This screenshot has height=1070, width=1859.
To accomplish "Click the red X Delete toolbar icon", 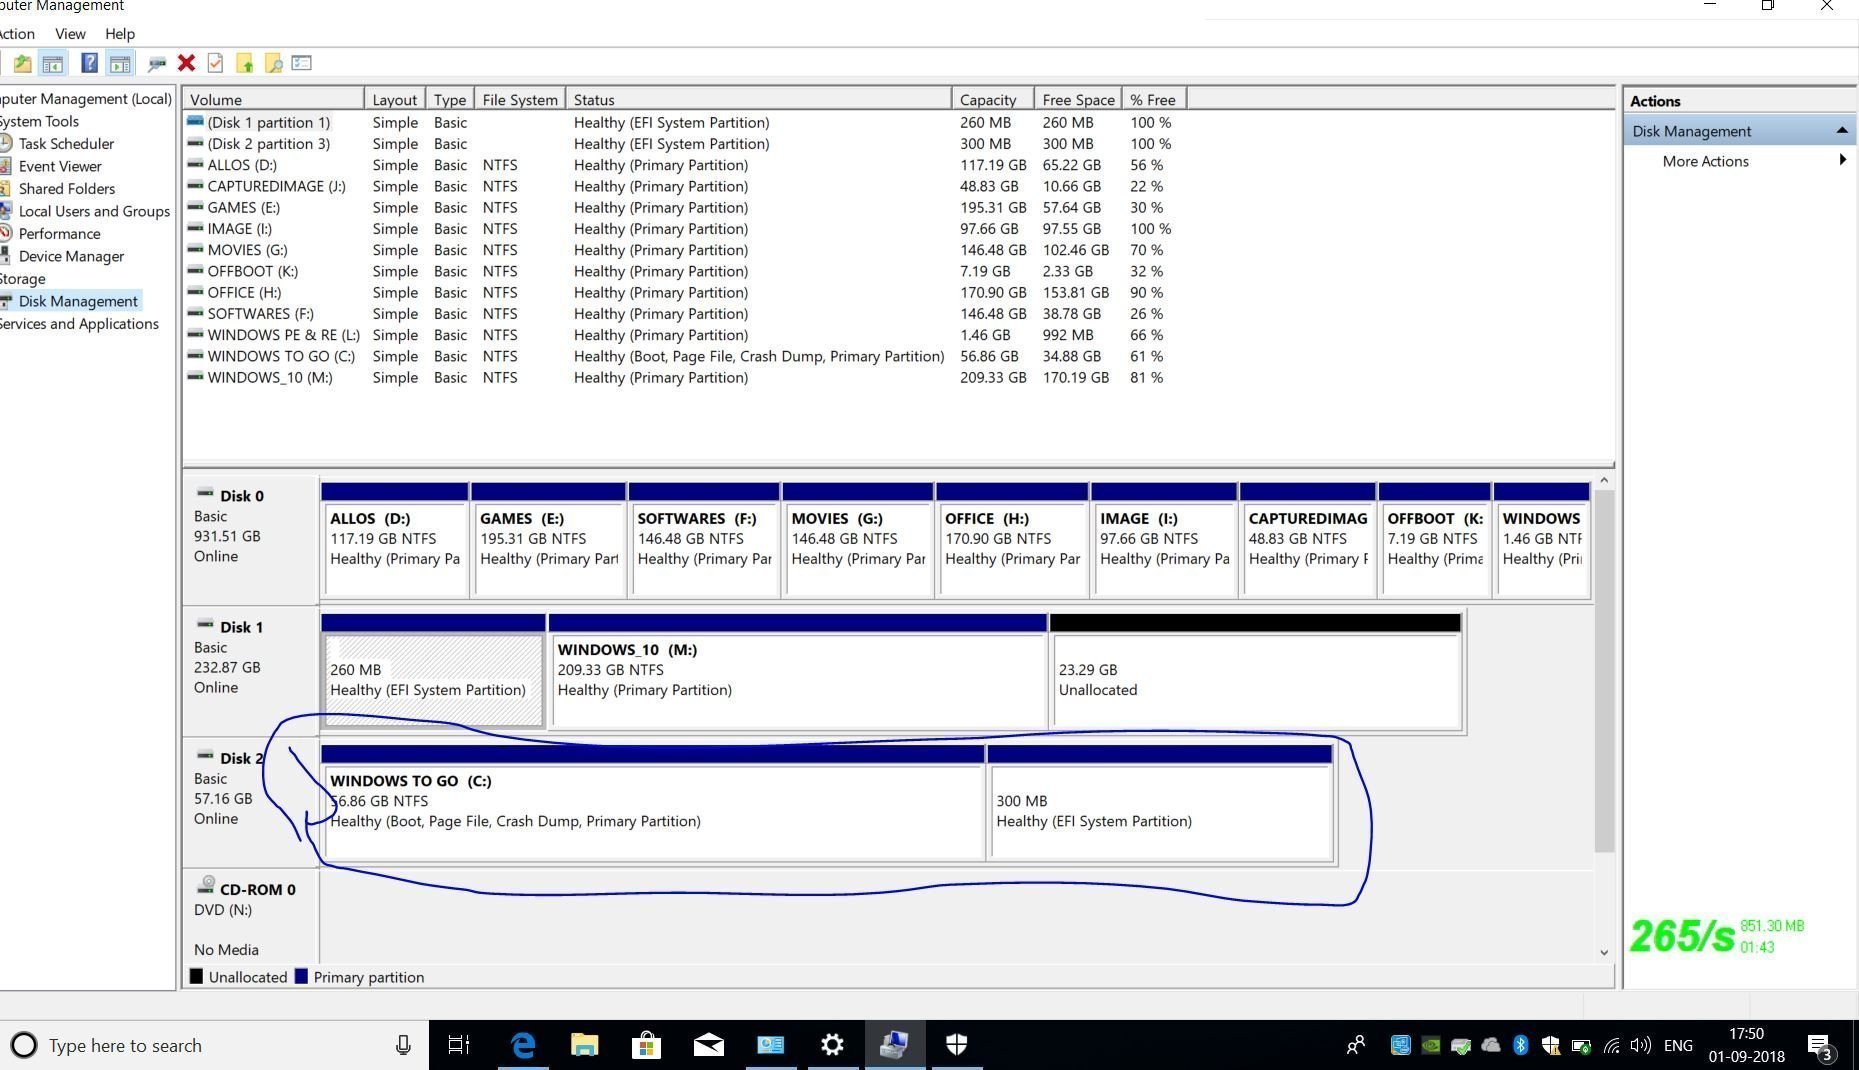I will tap(186, 63).
